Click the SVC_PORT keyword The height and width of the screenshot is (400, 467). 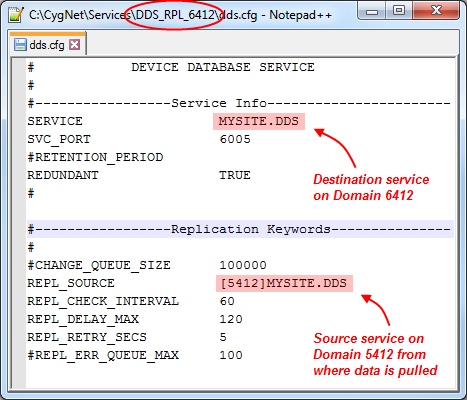[x=59, y=139]
